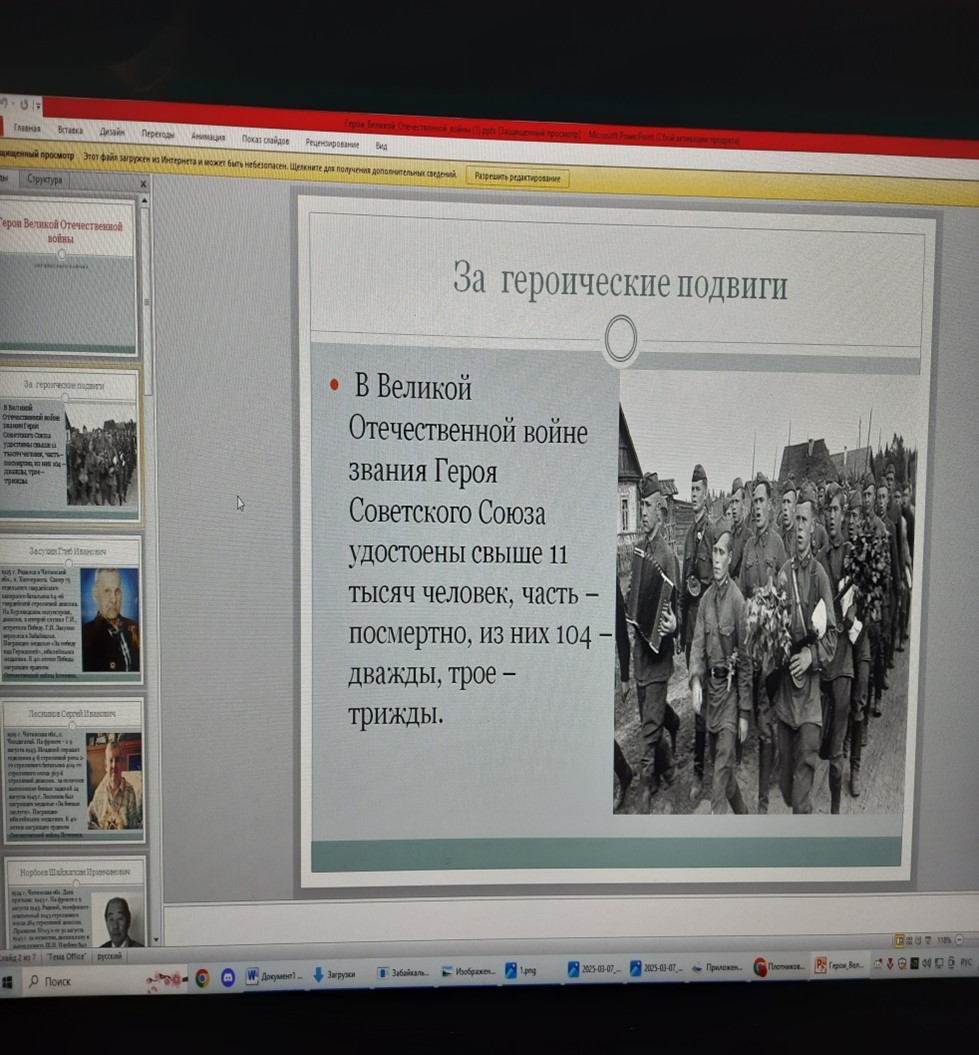Open the network icon in system tray
The image size is (979, 1055).
939,963
